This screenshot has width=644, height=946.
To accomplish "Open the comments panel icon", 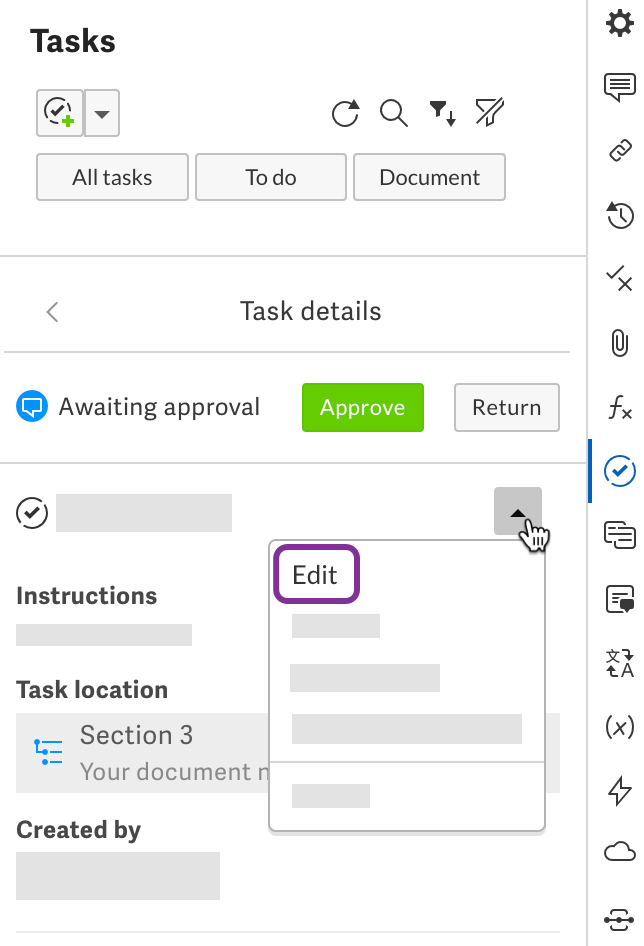I will click(620, 87).
